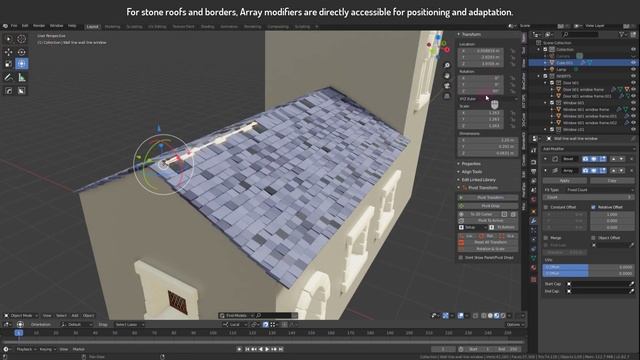Switch to the Modeling workspace tab
The image size is (640, 360).
[x=112, y=27]
